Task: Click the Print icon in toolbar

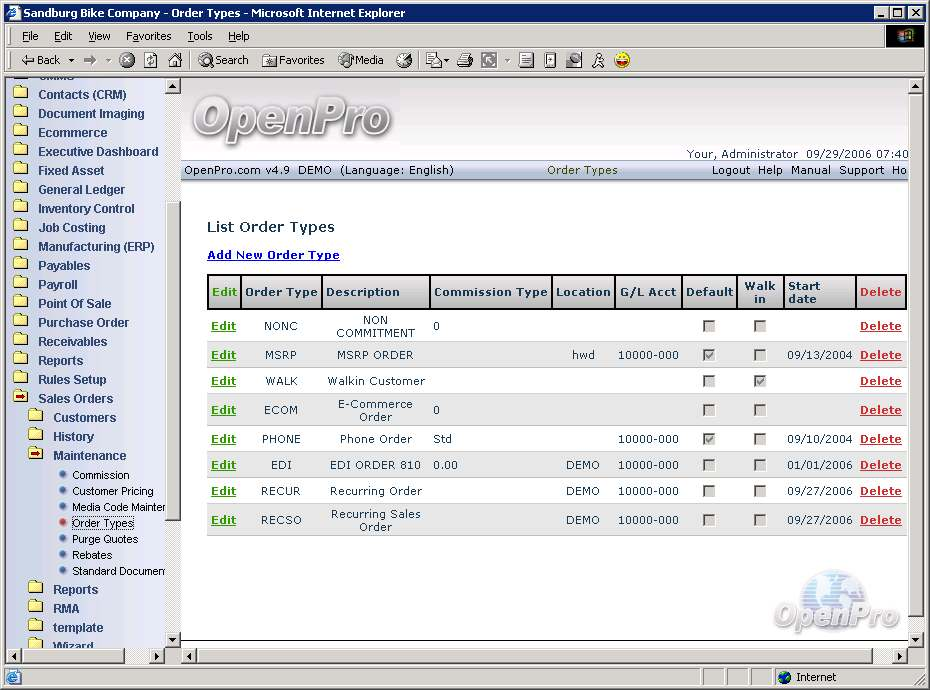Action: [x=465, y=60]
